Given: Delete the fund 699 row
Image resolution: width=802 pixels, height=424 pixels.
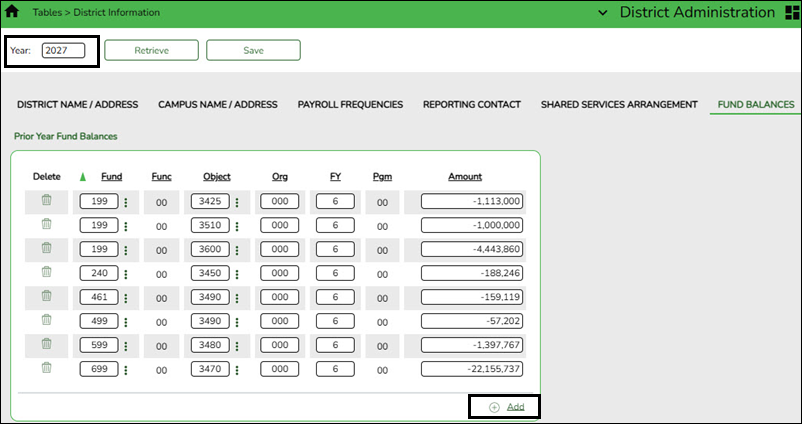Looking at the screenshot, I should point(47,368).
